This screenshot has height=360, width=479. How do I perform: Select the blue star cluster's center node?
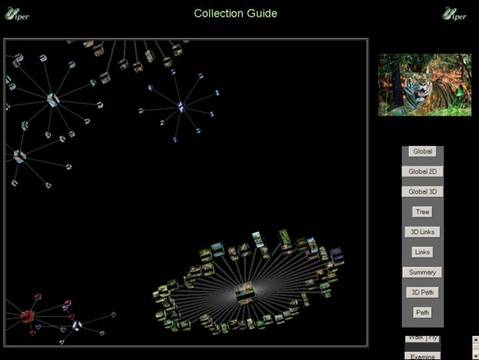click(181, 107)
